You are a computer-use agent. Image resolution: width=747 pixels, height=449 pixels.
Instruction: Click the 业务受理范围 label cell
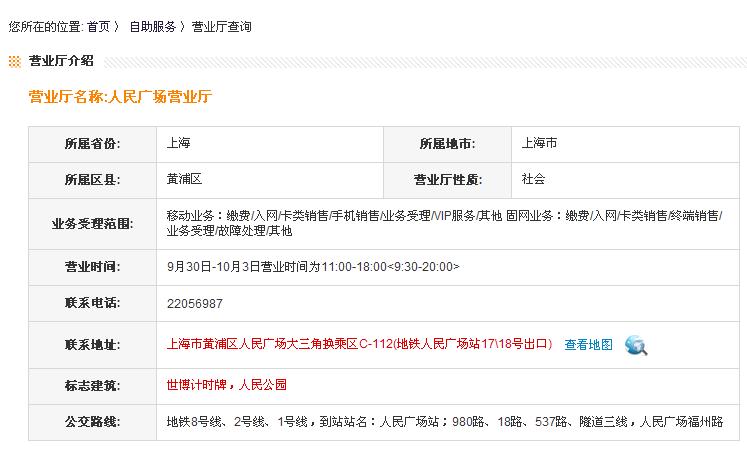tap(92, 224)
